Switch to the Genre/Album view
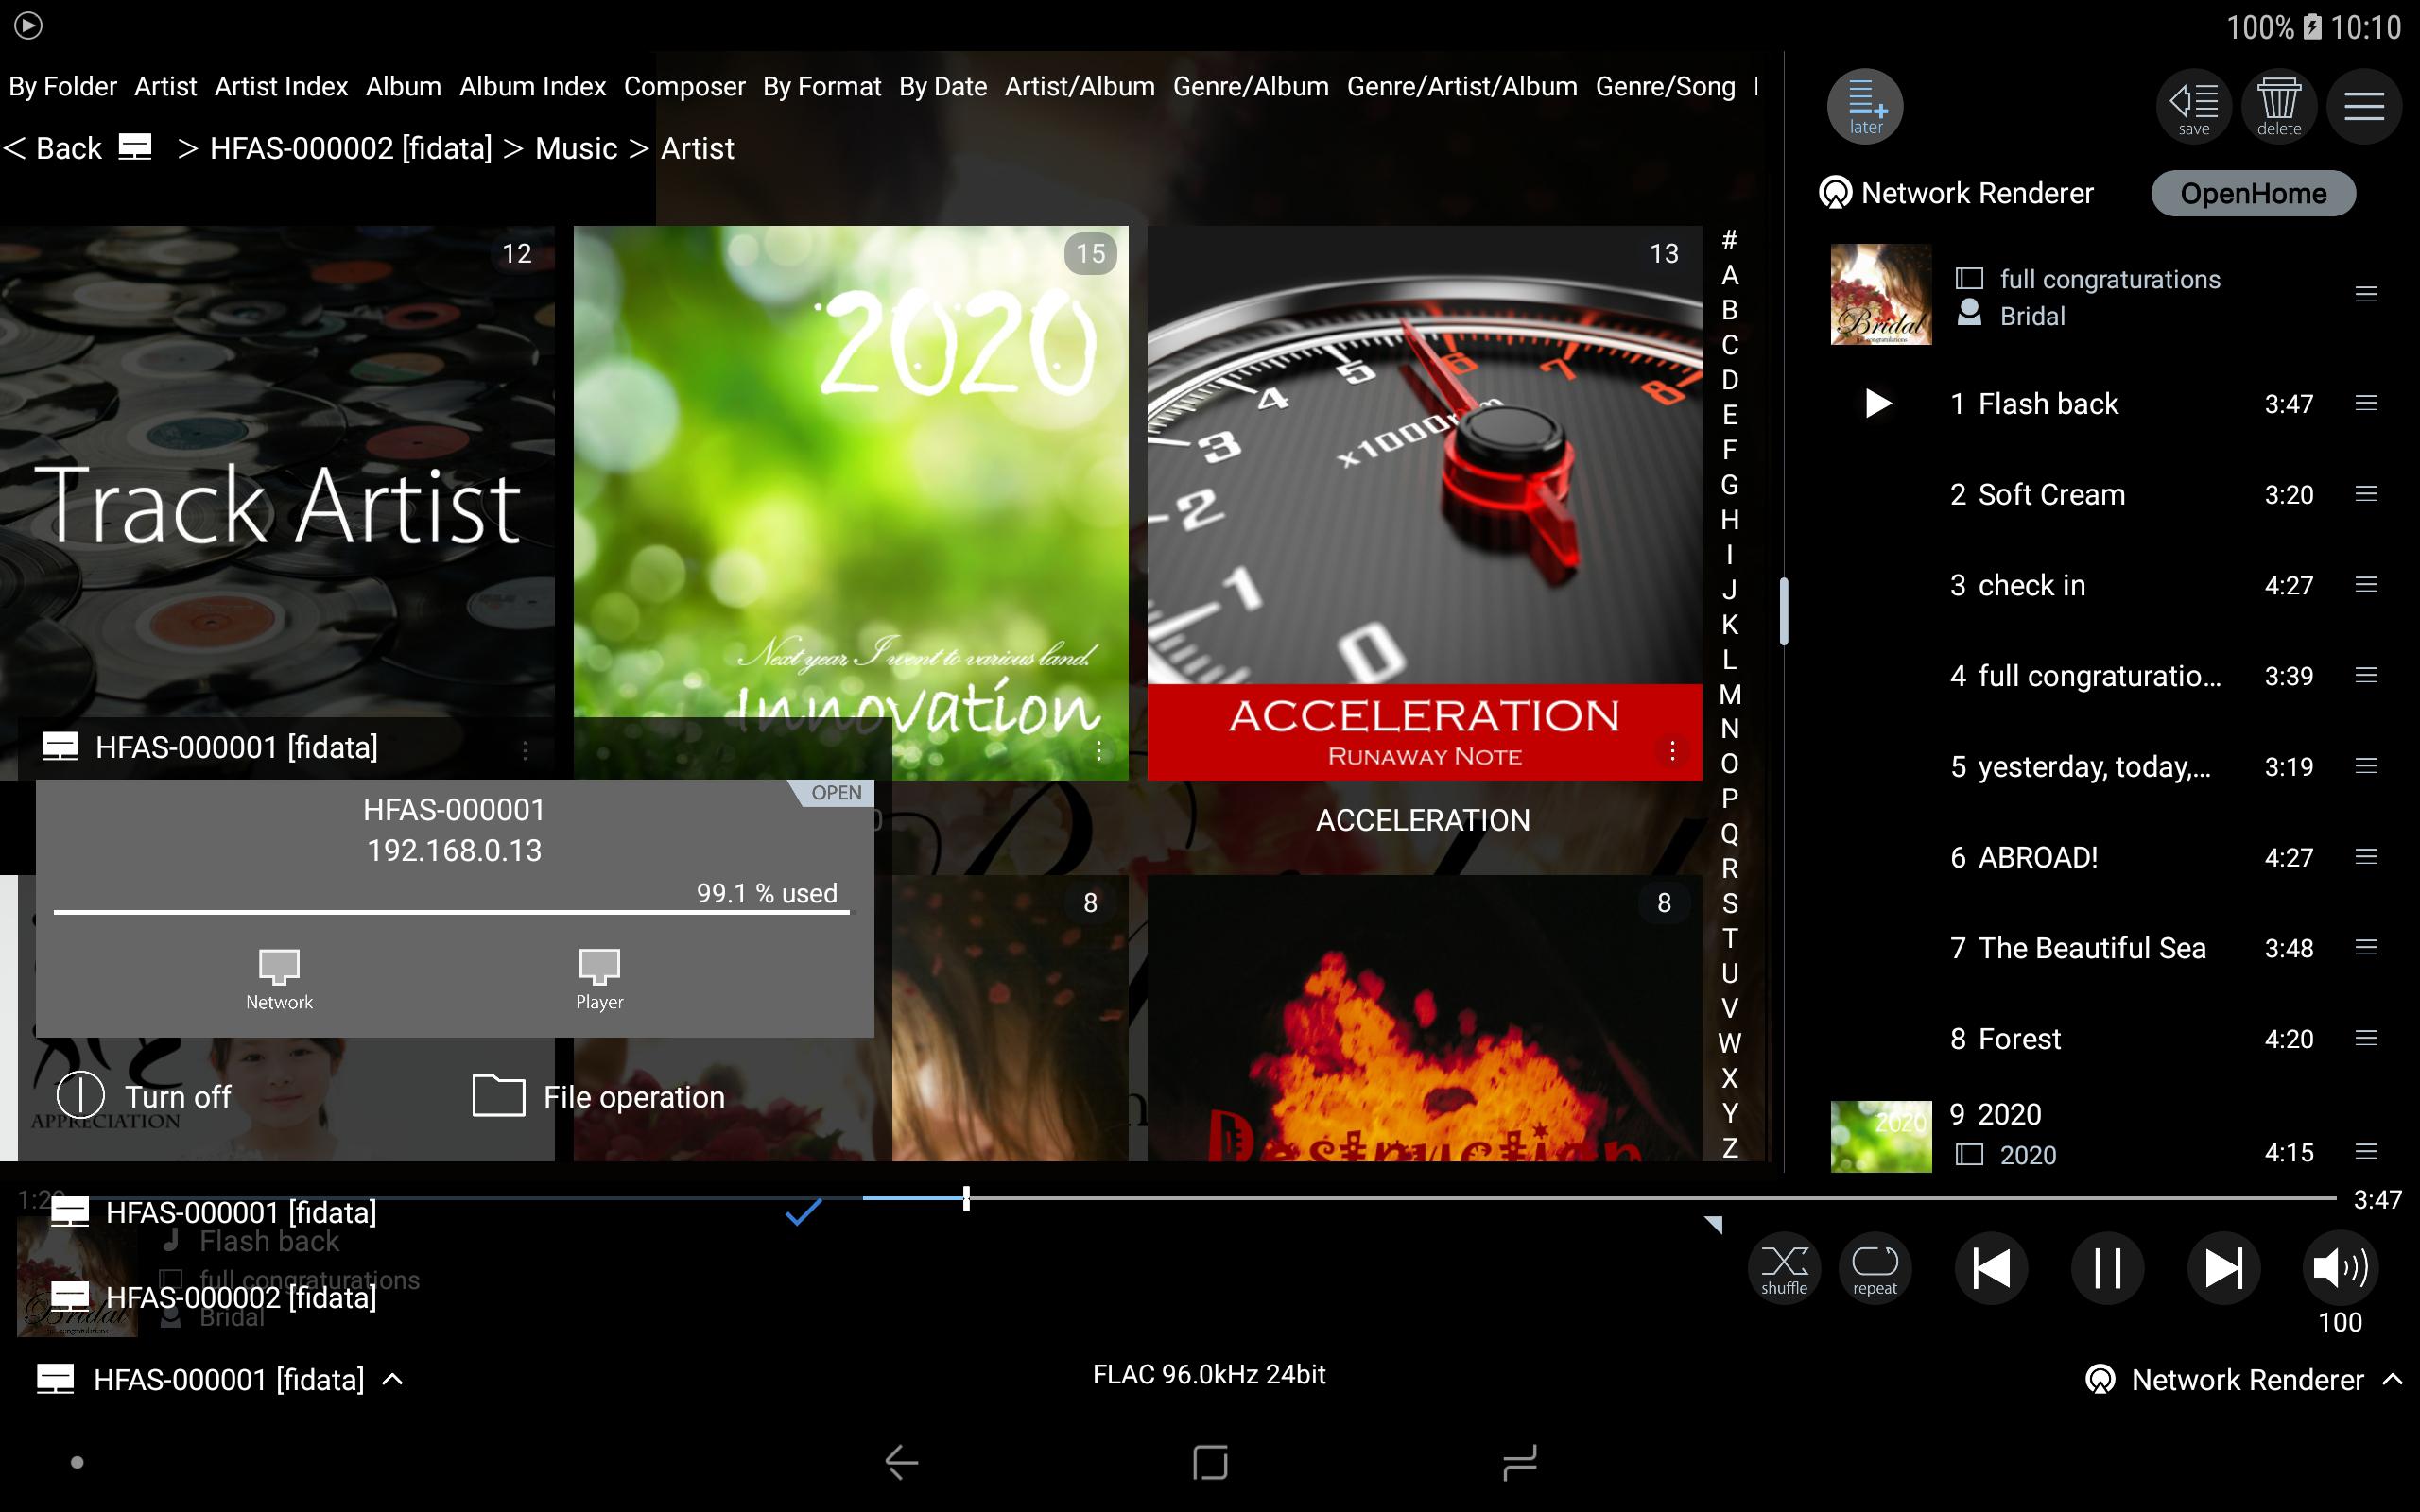 pos(1251,87)
